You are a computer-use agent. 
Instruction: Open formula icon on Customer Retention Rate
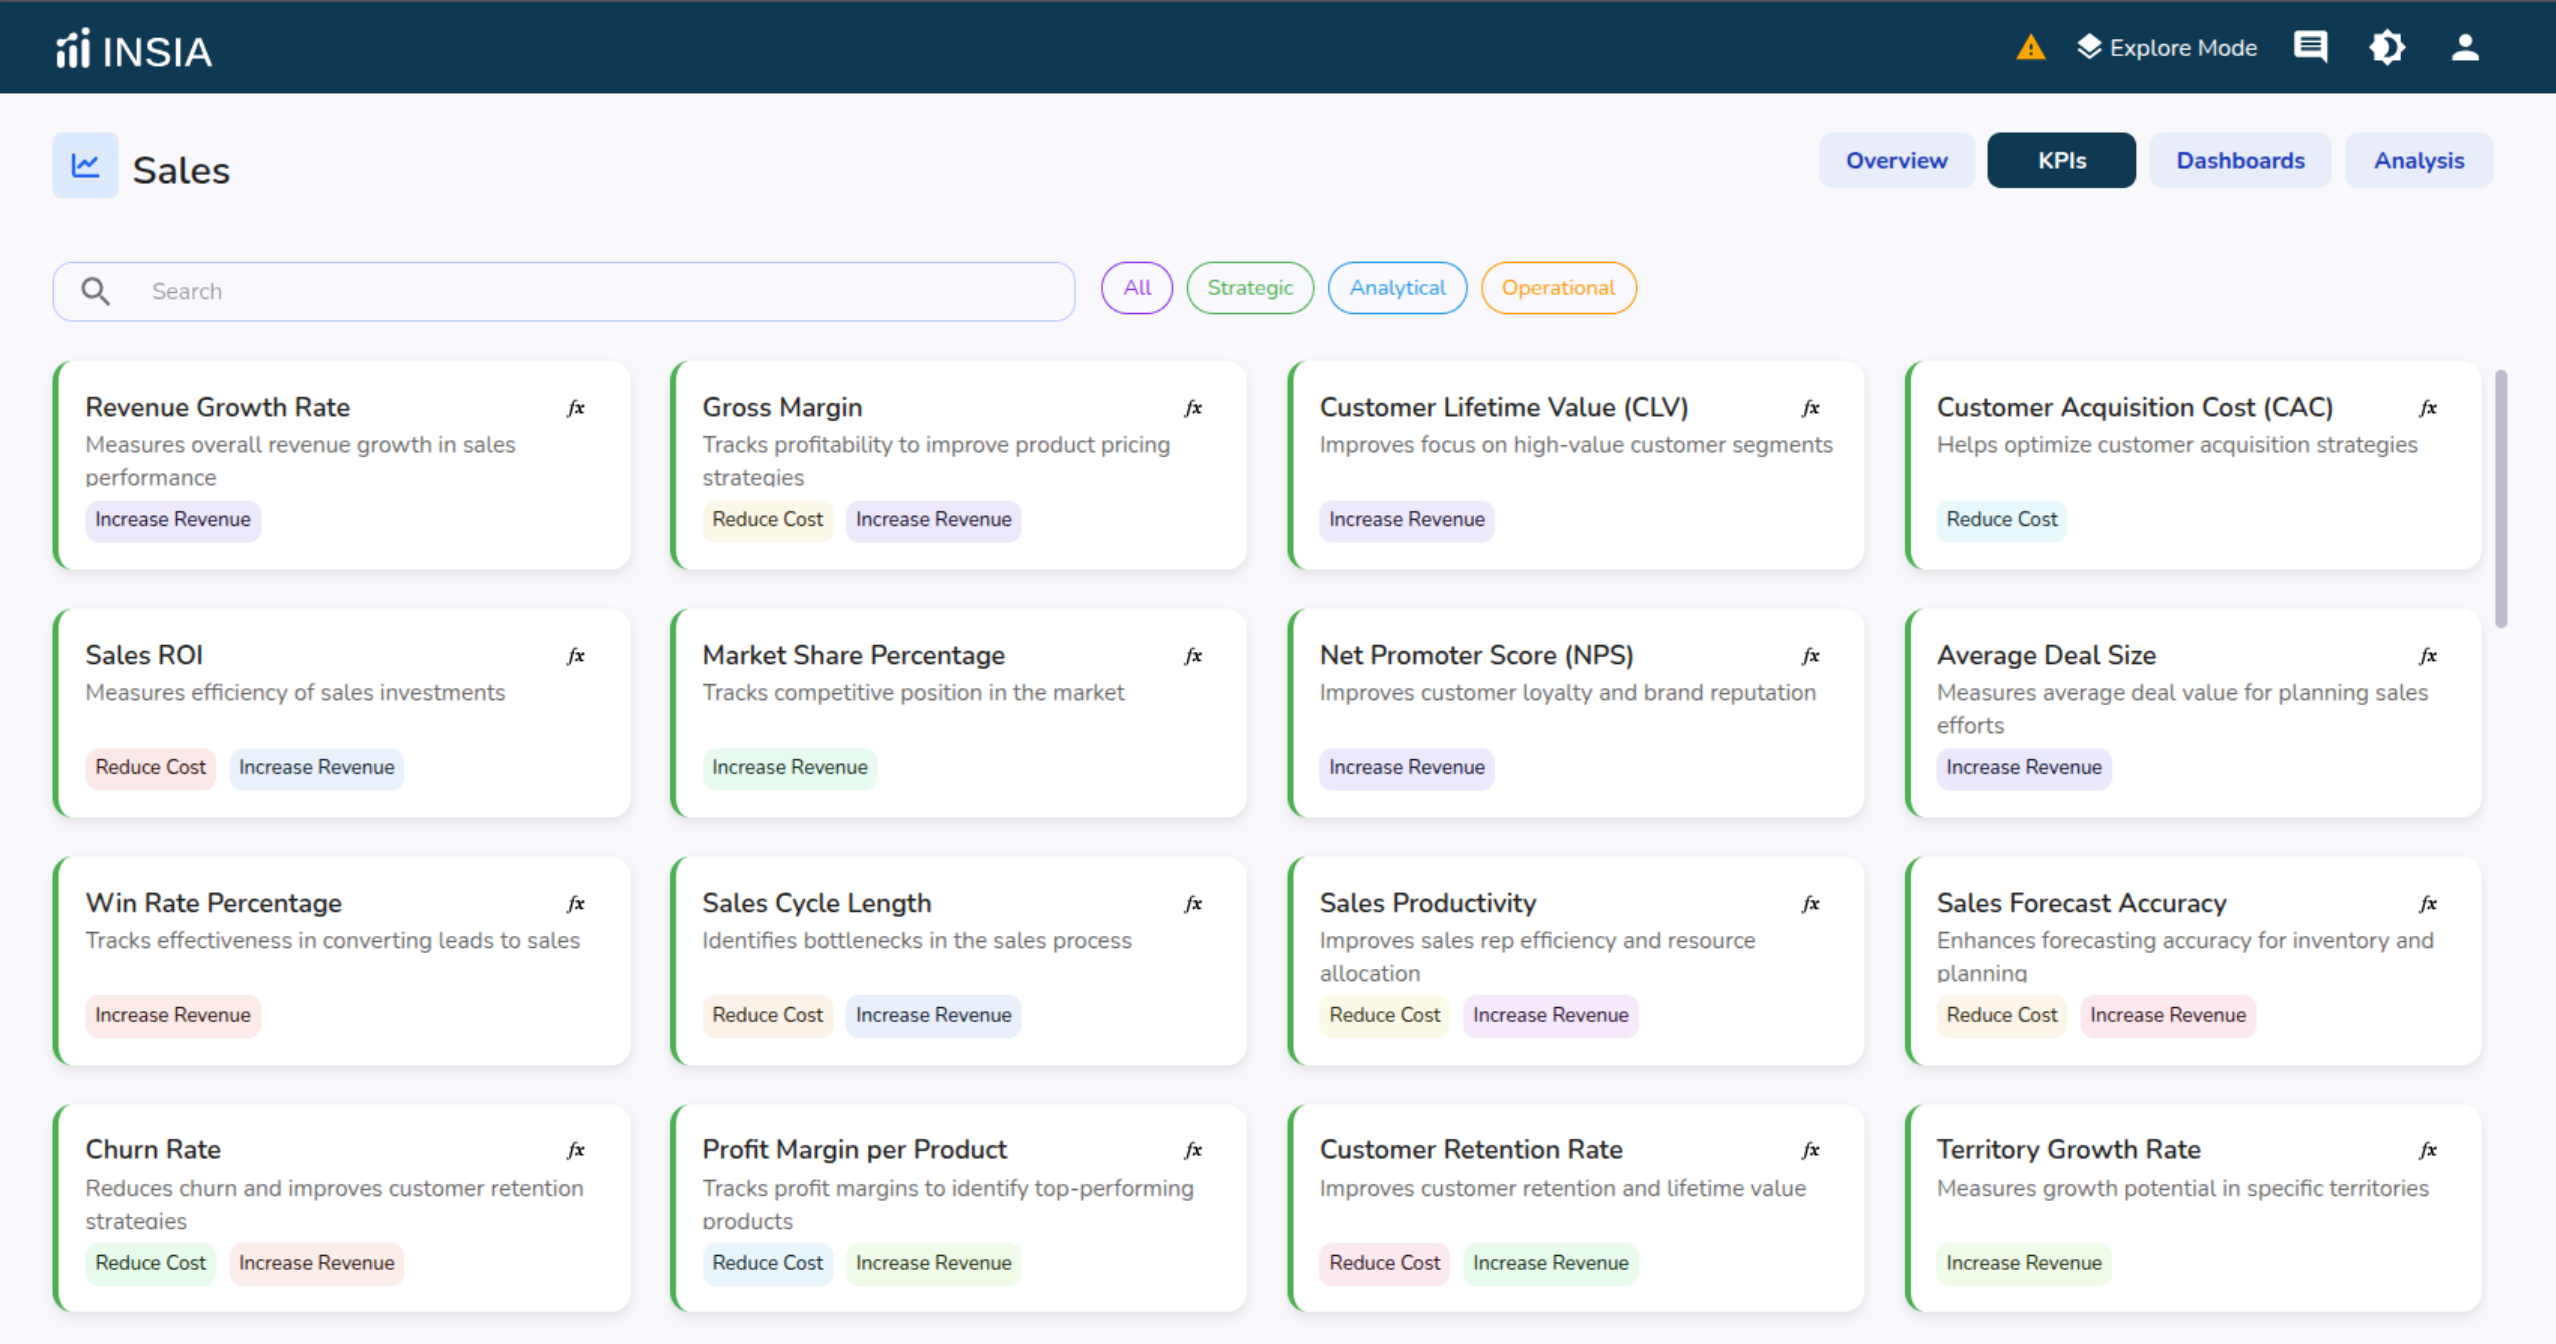(1810, 1150)
